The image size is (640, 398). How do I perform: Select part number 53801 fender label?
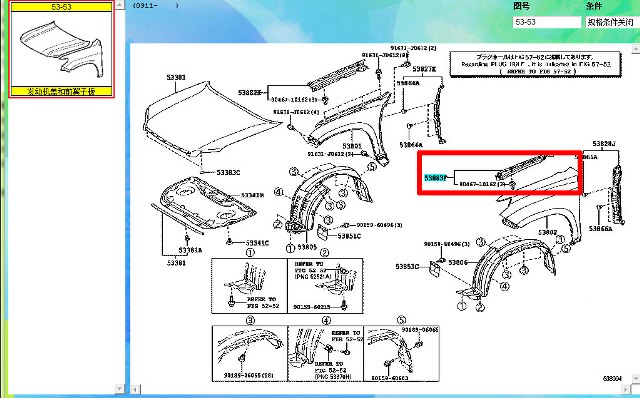click(352, 146)
